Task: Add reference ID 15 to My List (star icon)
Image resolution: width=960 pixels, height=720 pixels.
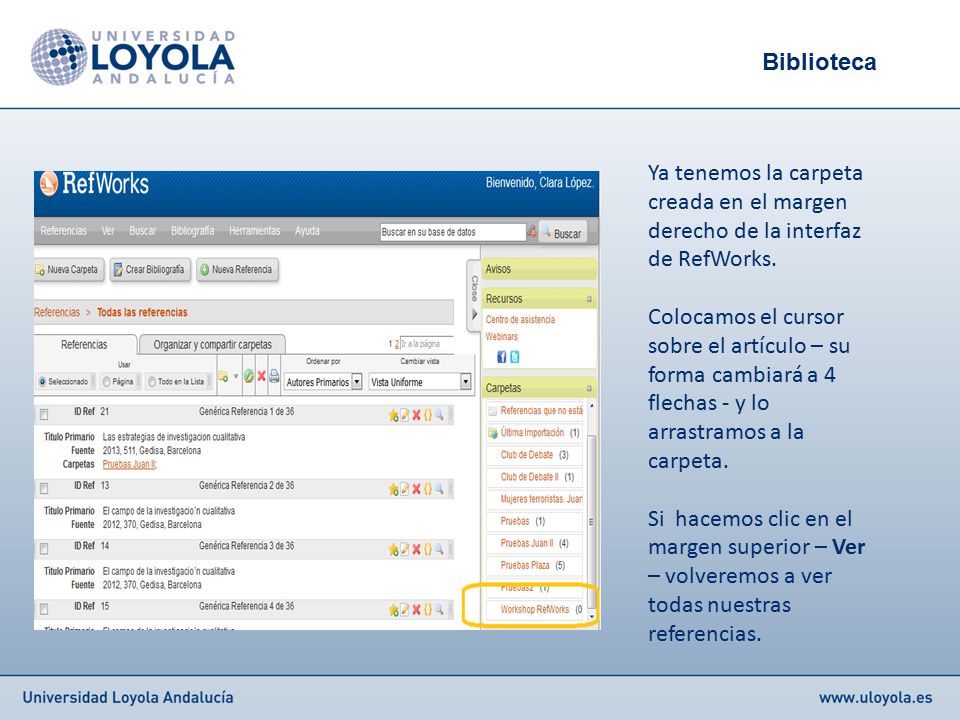Action: click(x=393, y=610)
